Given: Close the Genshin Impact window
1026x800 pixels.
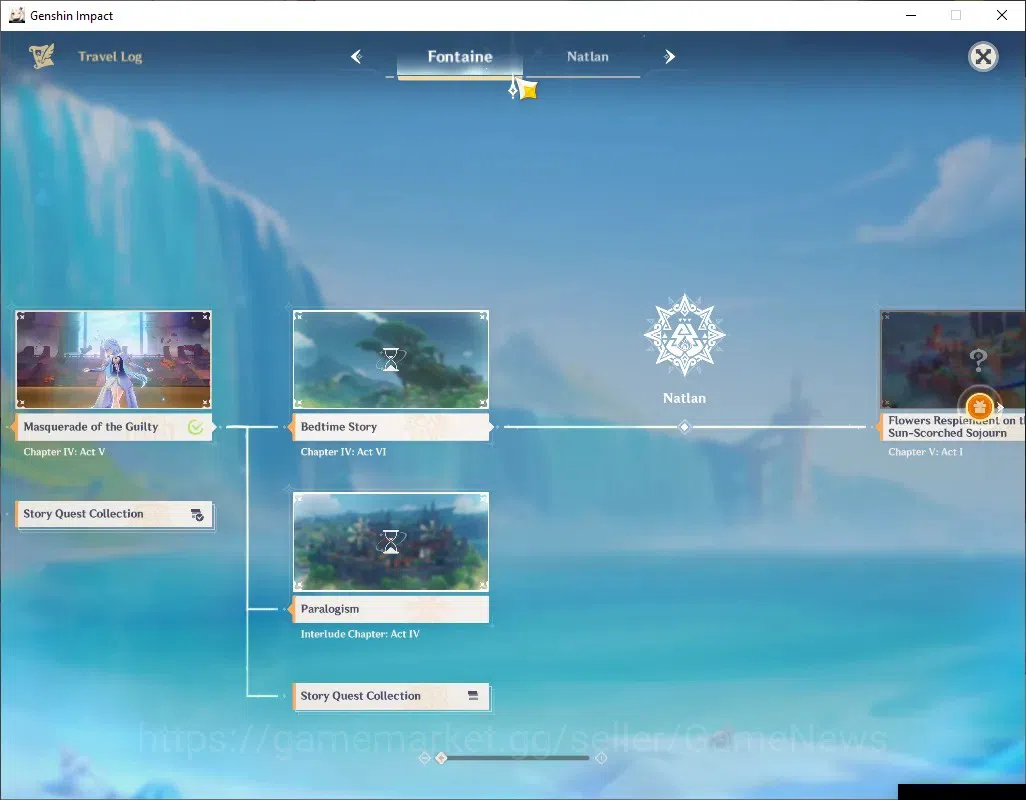Looking at the screenshot, I should 1002,15.
